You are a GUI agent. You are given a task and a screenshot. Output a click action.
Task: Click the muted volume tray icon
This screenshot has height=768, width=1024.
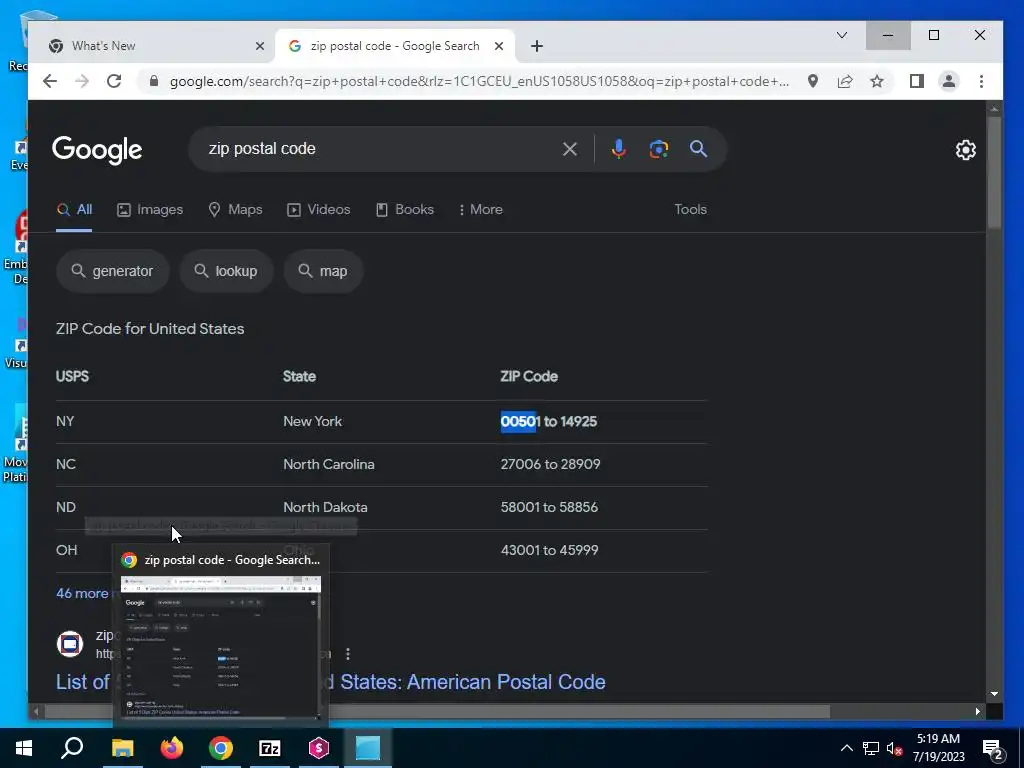click(x=895, y=748)
